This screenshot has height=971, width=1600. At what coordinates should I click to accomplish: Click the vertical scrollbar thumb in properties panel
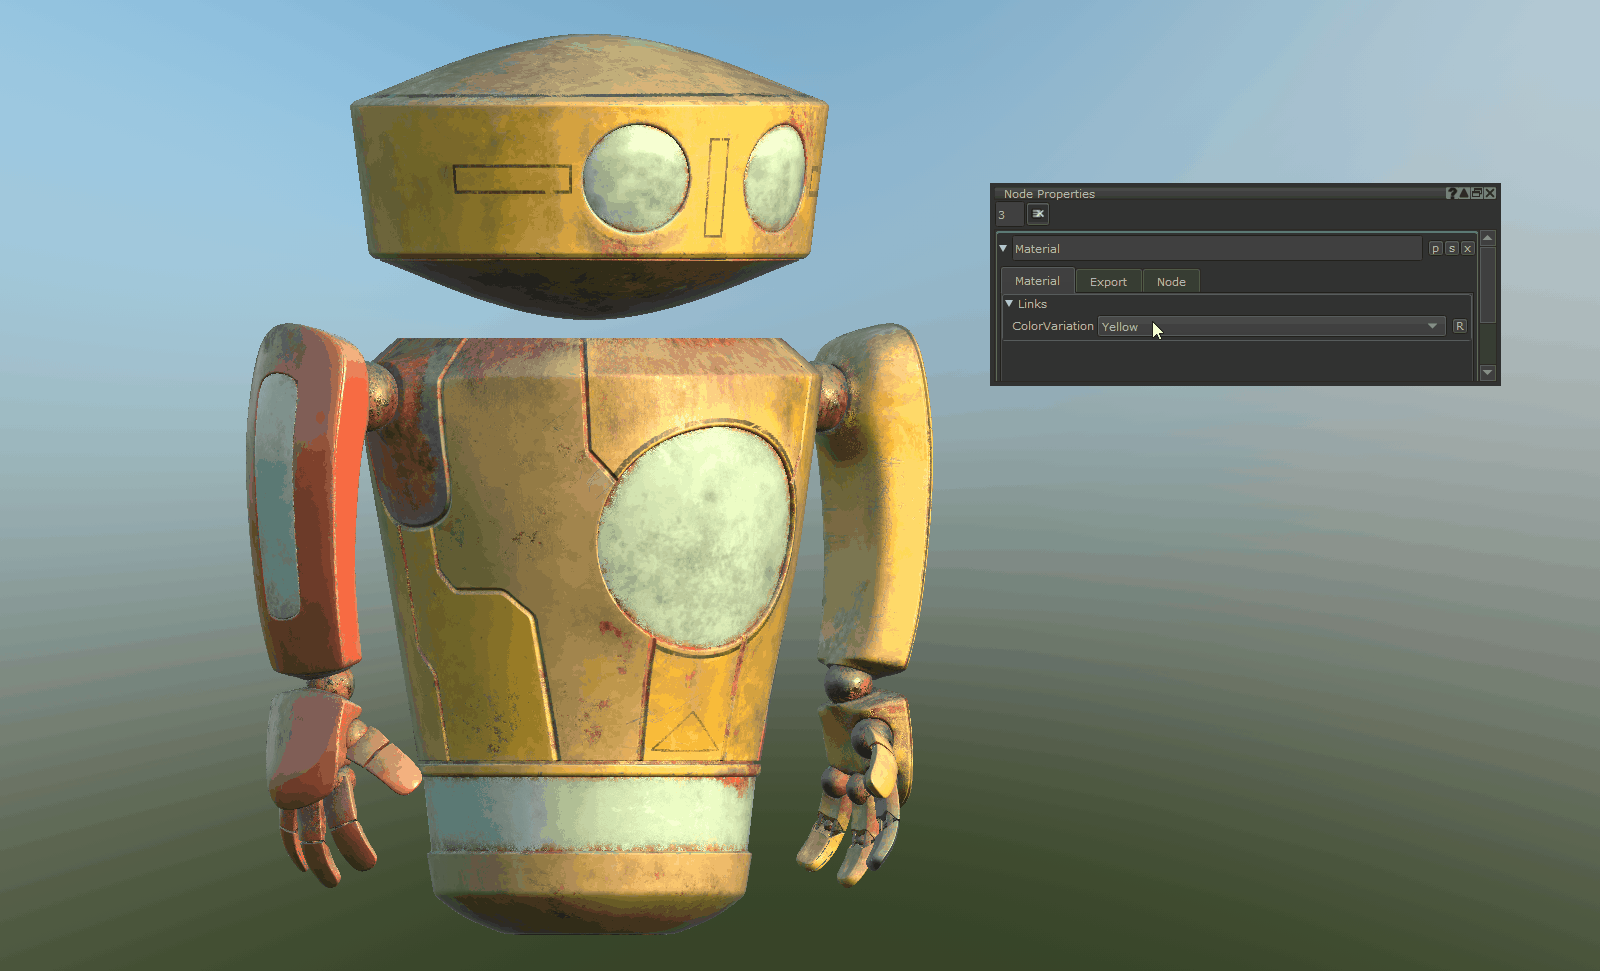[1487, 285]
